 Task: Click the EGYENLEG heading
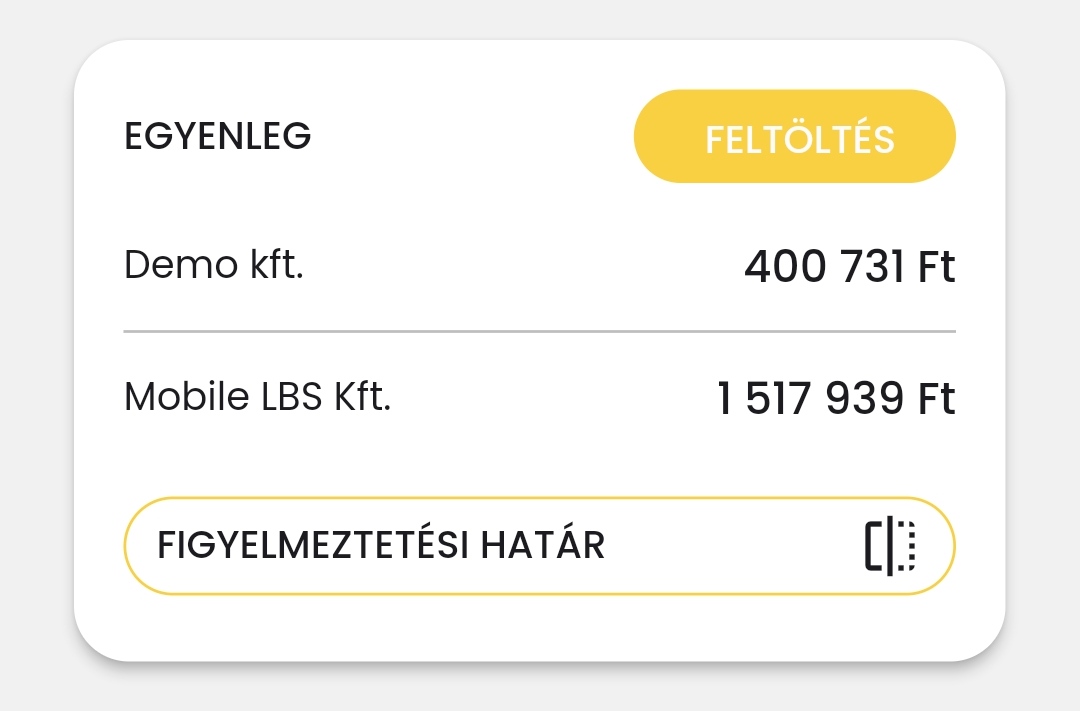217,137
